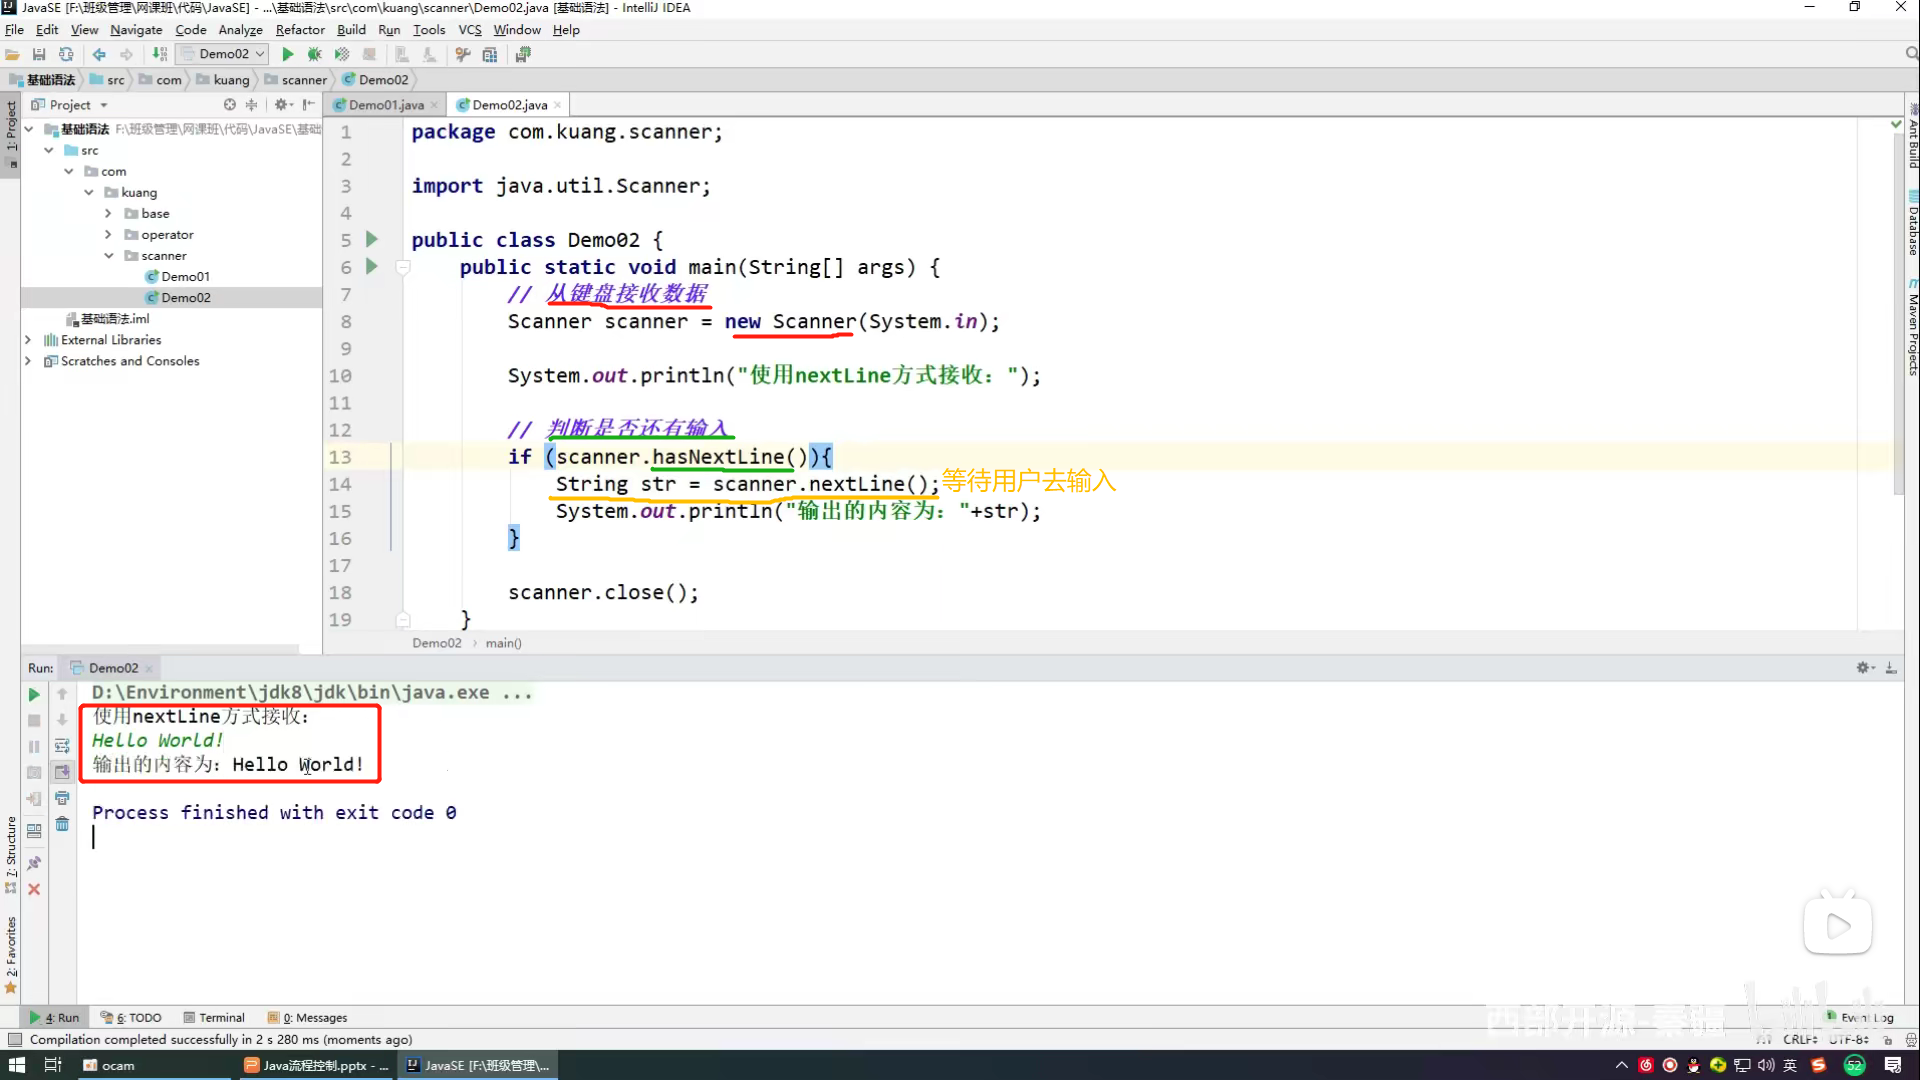Pin the Run tab
The height and width of the screenshot is (1080, 1920).
click(x=34, y=862)
